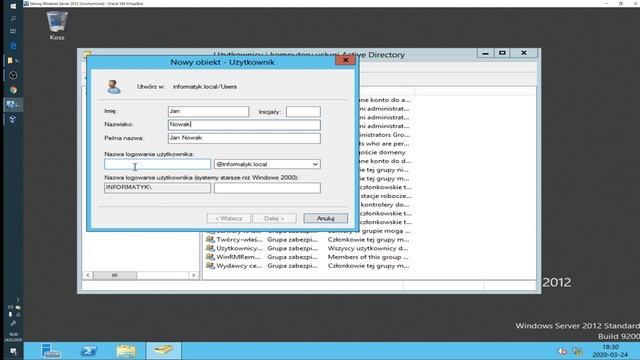This screenshot has height=360, width=640.
Task: Click the pre-Windows 2000 logon name field
Action: tap(267, 188)
